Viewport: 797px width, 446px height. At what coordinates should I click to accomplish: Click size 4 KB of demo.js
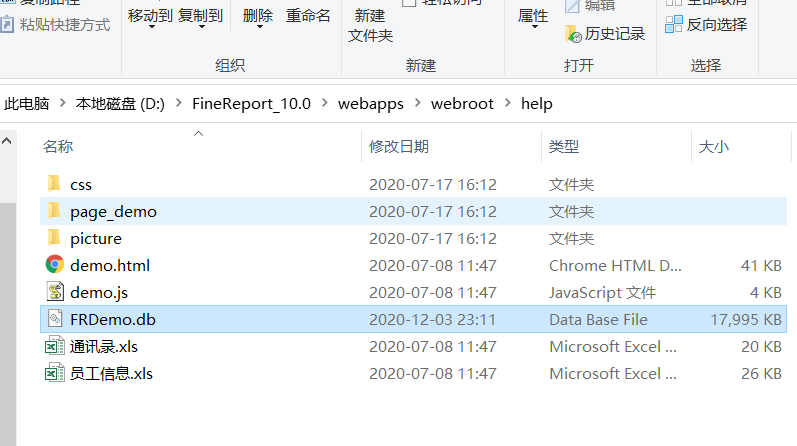click(765, 292)
